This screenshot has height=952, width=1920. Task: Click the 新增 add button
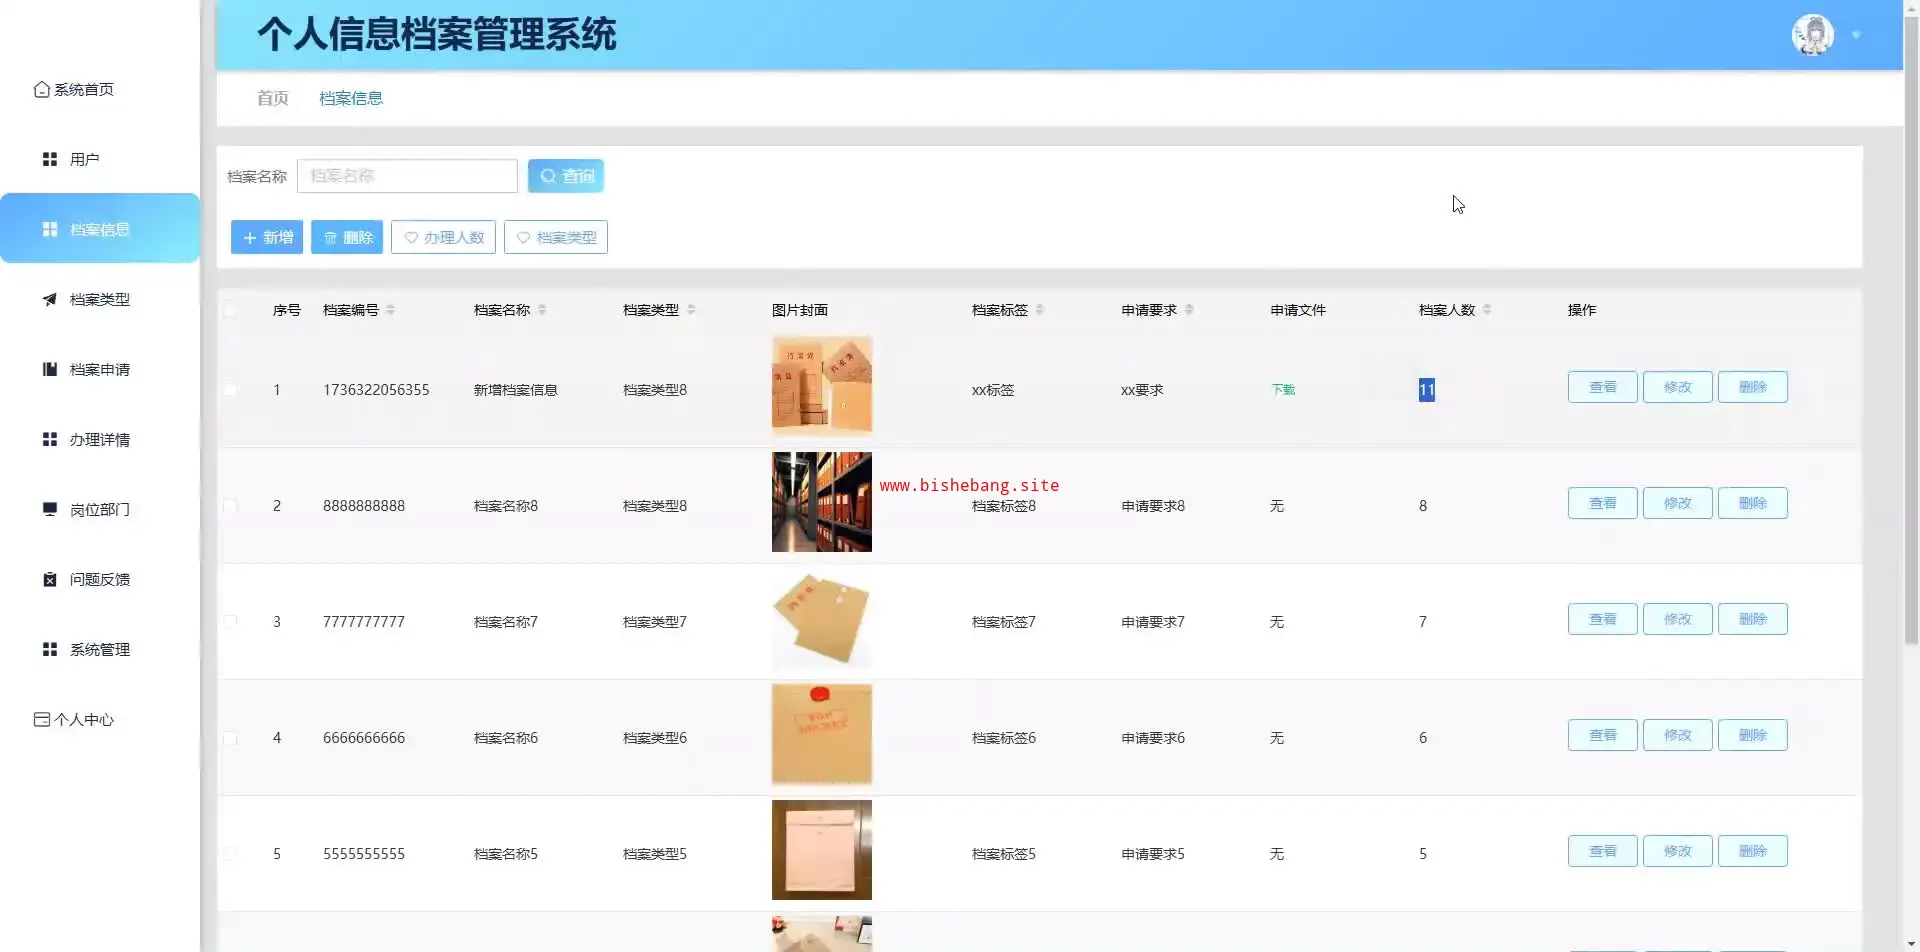point(267,237)
